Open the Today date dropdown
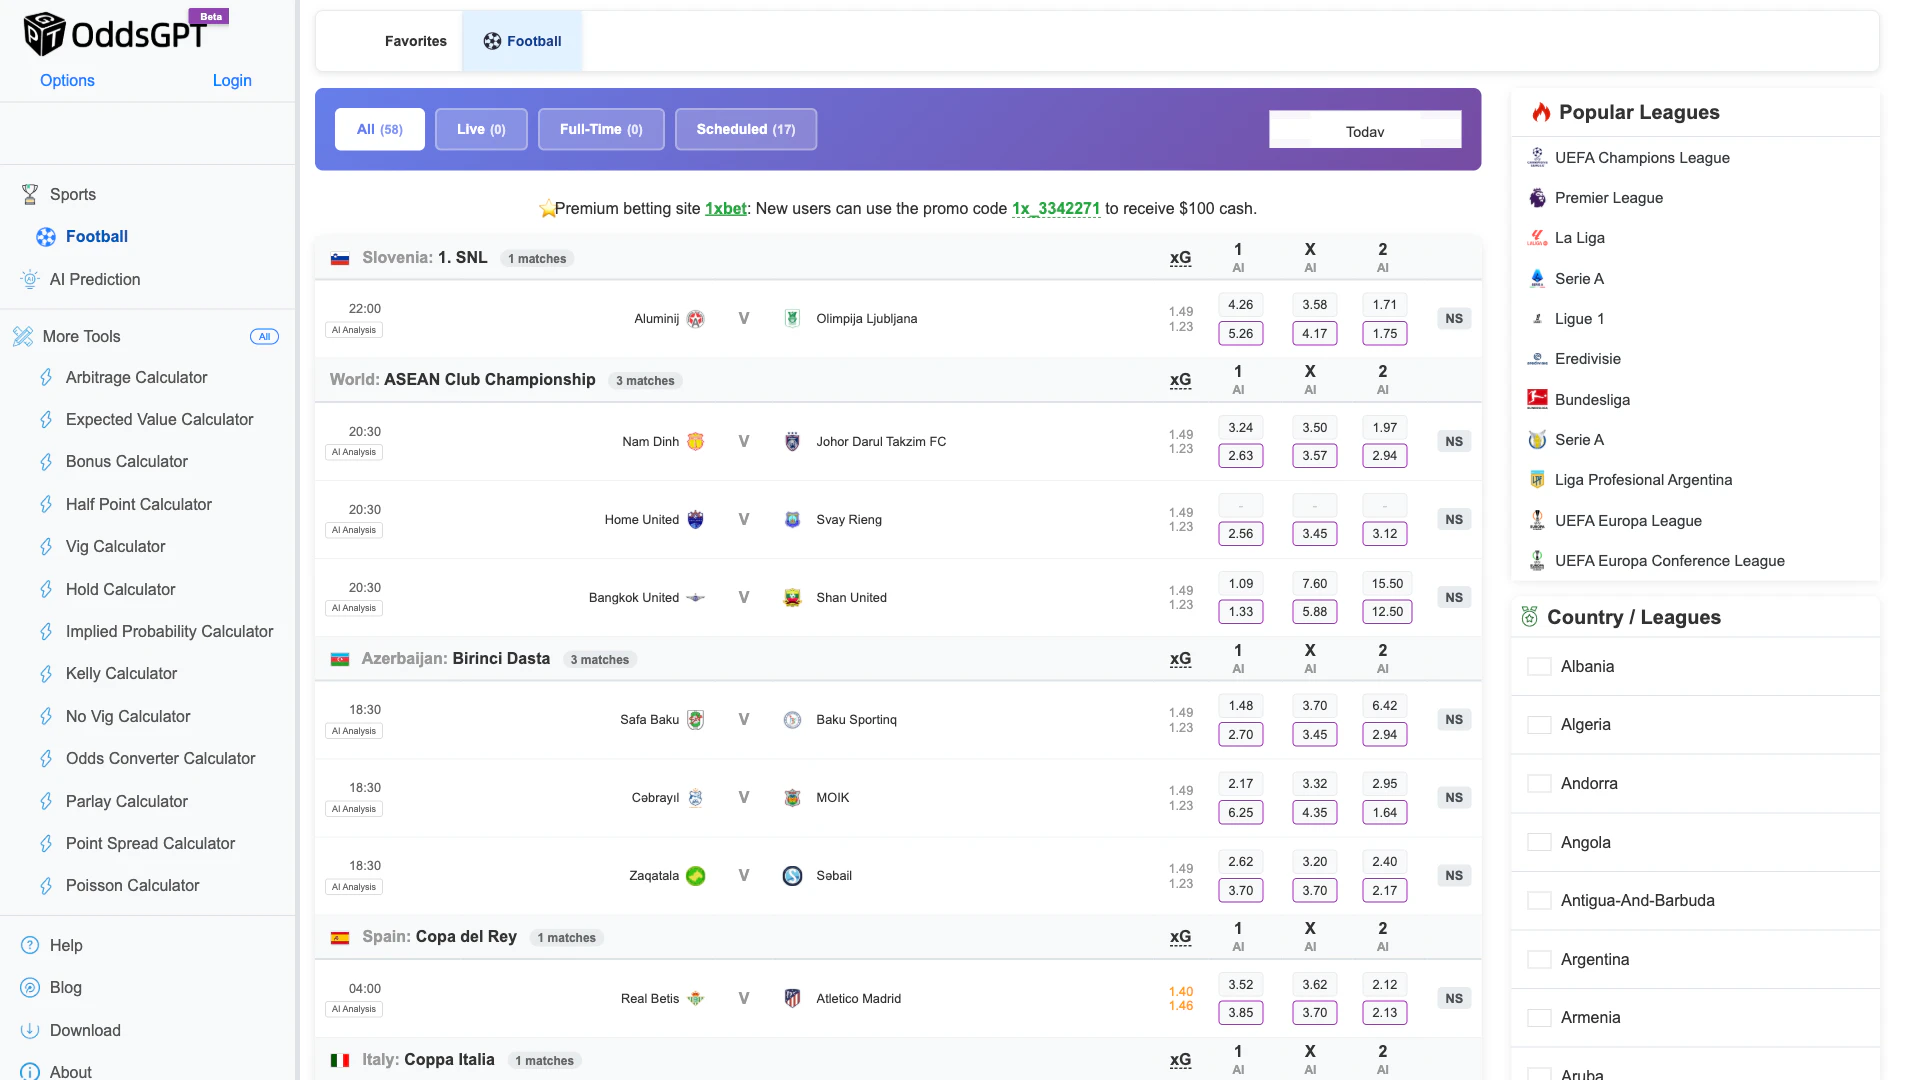The width and height of the screenshot is (1920, 1080). tap(1364, 131)
